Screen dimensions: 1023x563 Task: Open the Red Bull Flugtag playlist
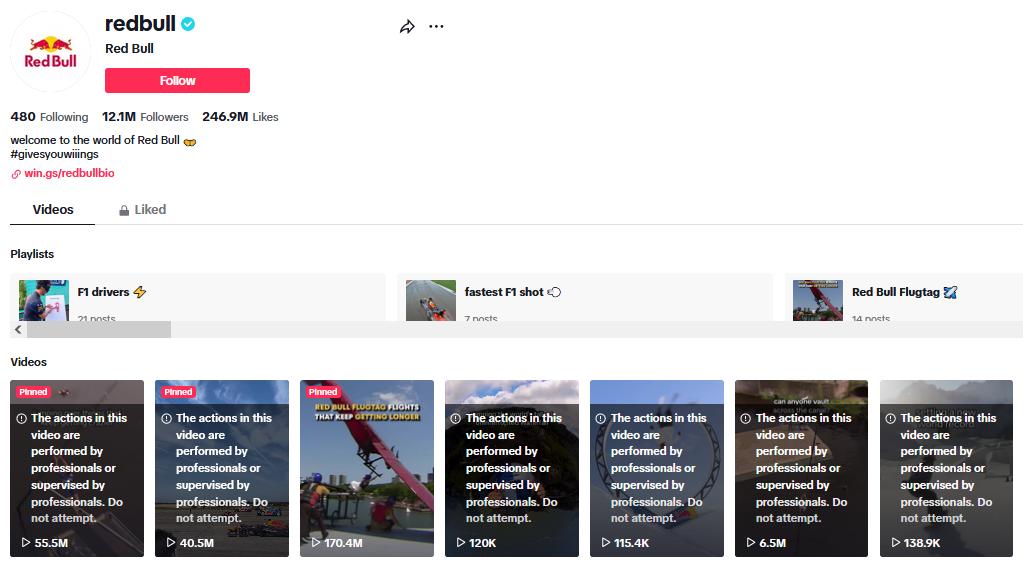coord(904,297)
